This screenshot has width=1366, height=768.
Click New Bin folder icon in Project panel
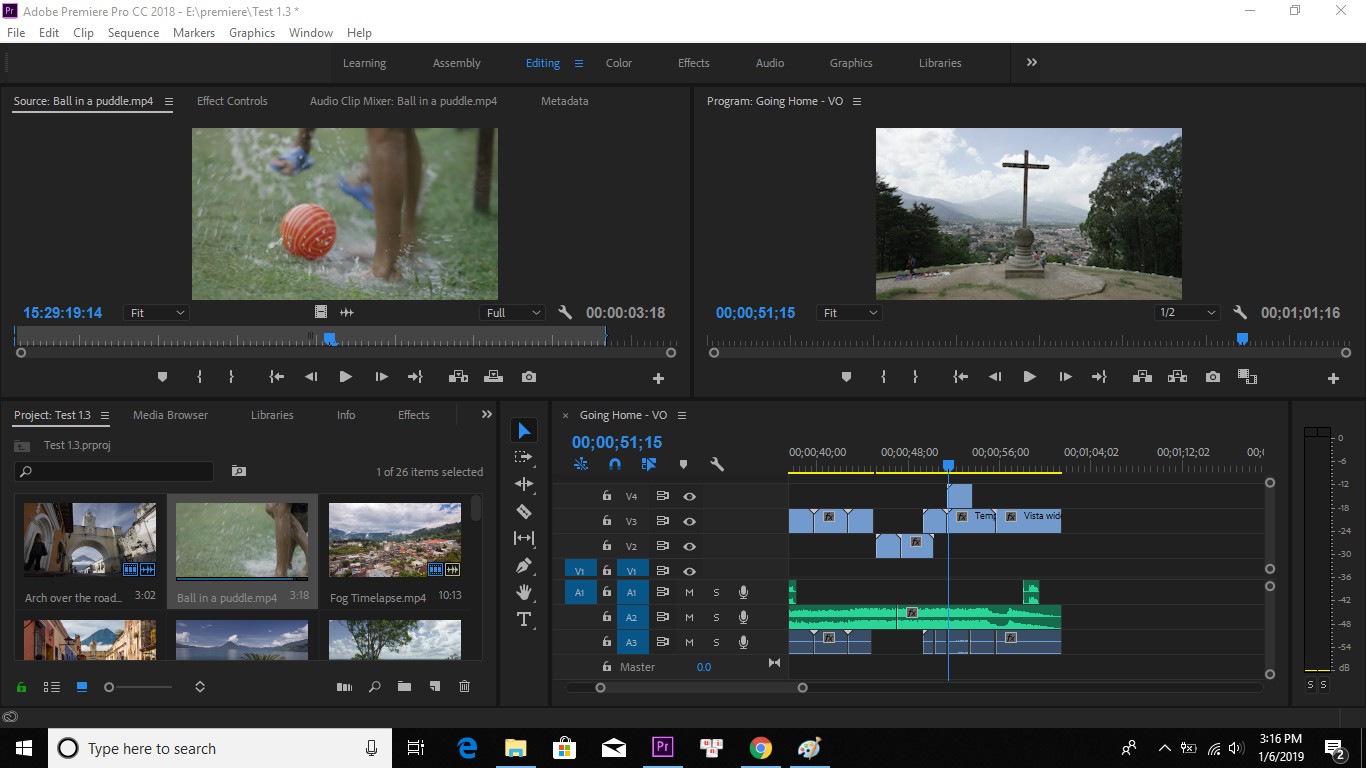click(x=404, y=687)
